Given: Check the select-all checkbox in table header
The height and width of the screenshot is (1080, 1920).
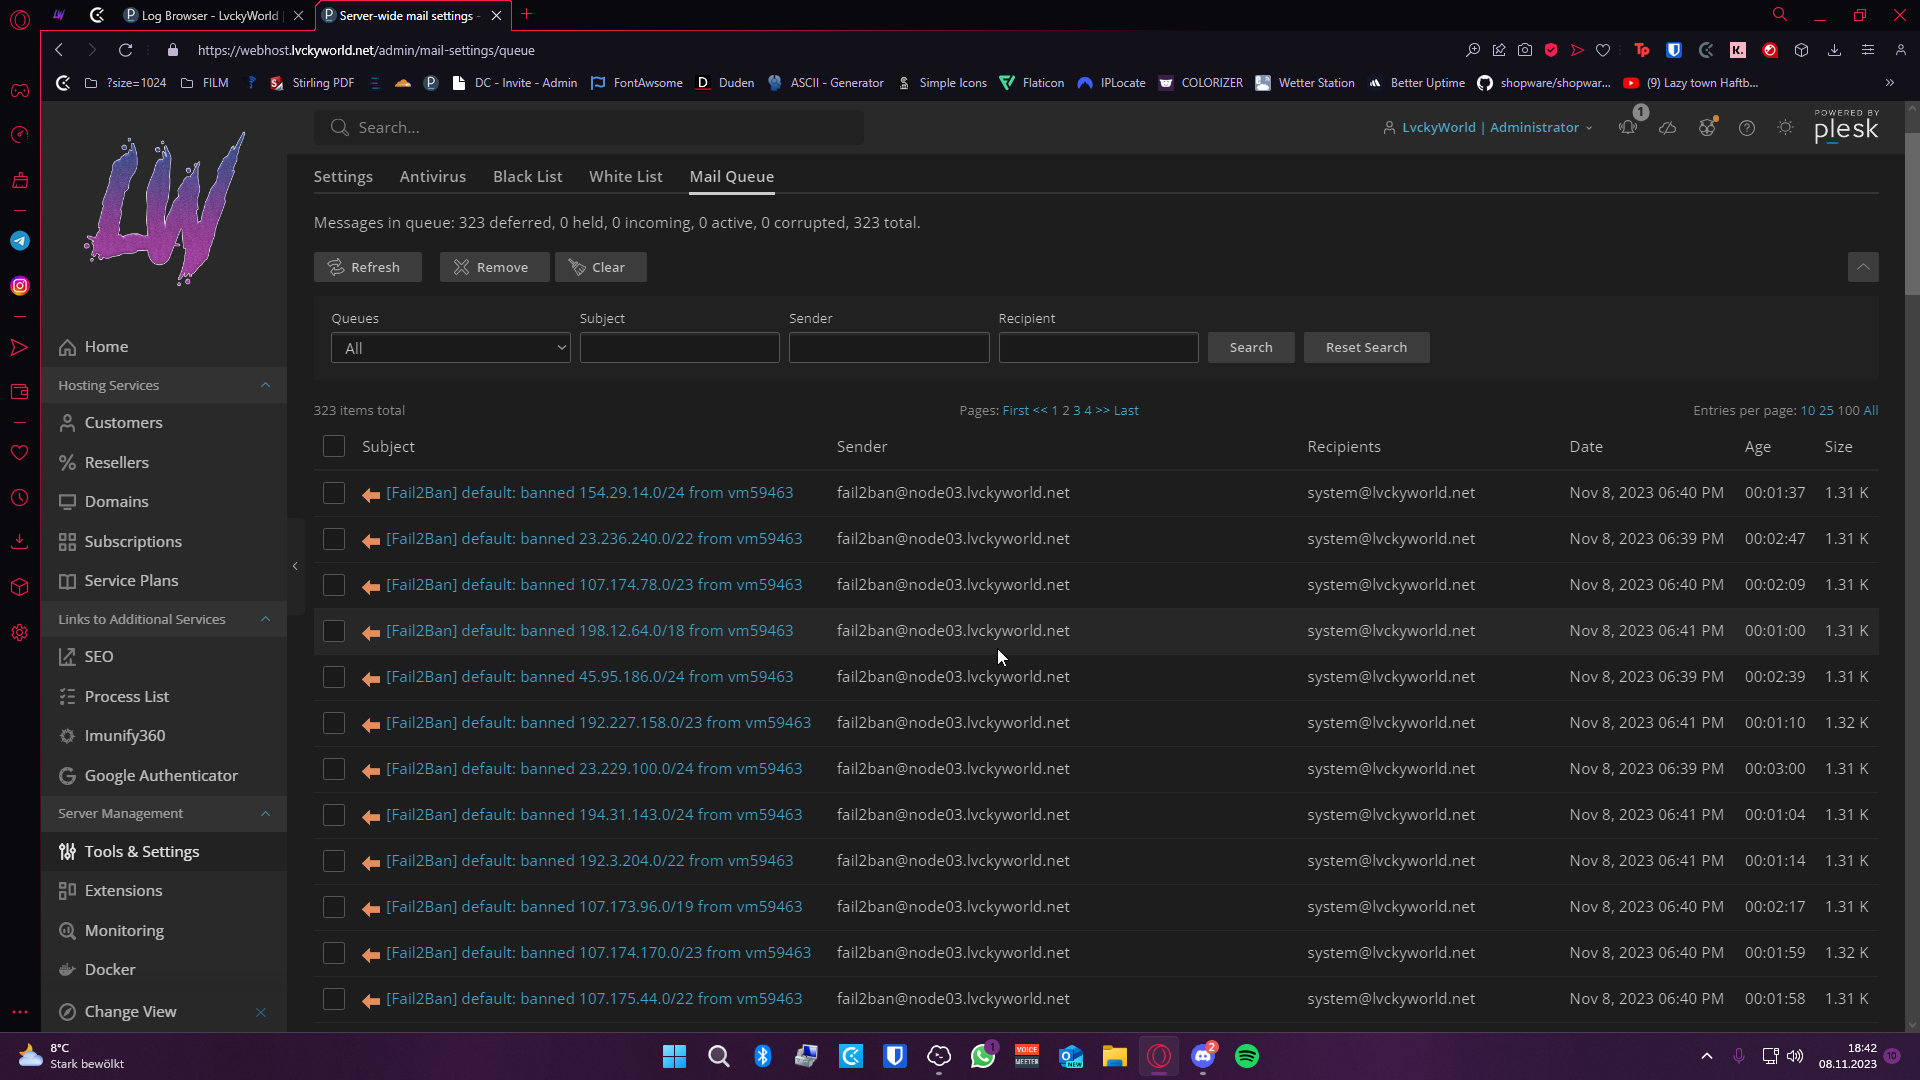Looking at the screenshot, I should click(334, 446).
